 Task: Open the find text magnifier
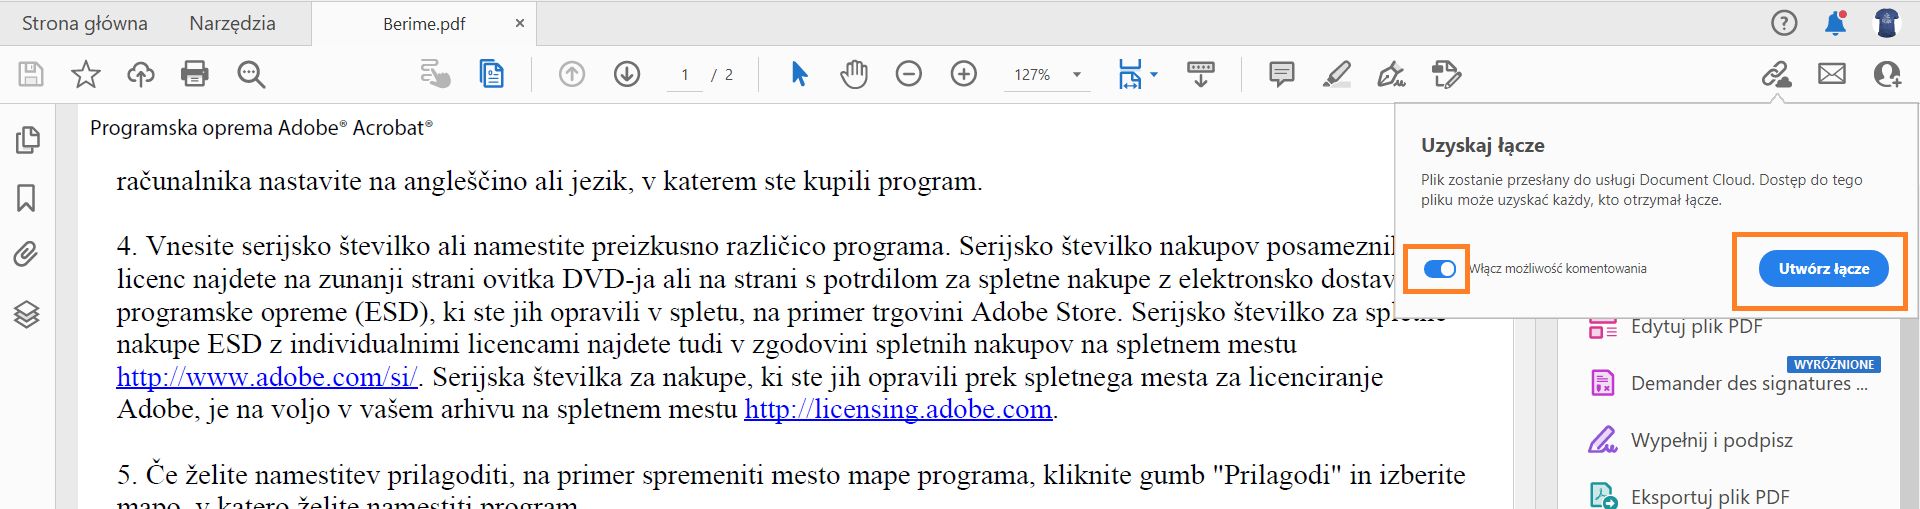(x=251, y=74)
